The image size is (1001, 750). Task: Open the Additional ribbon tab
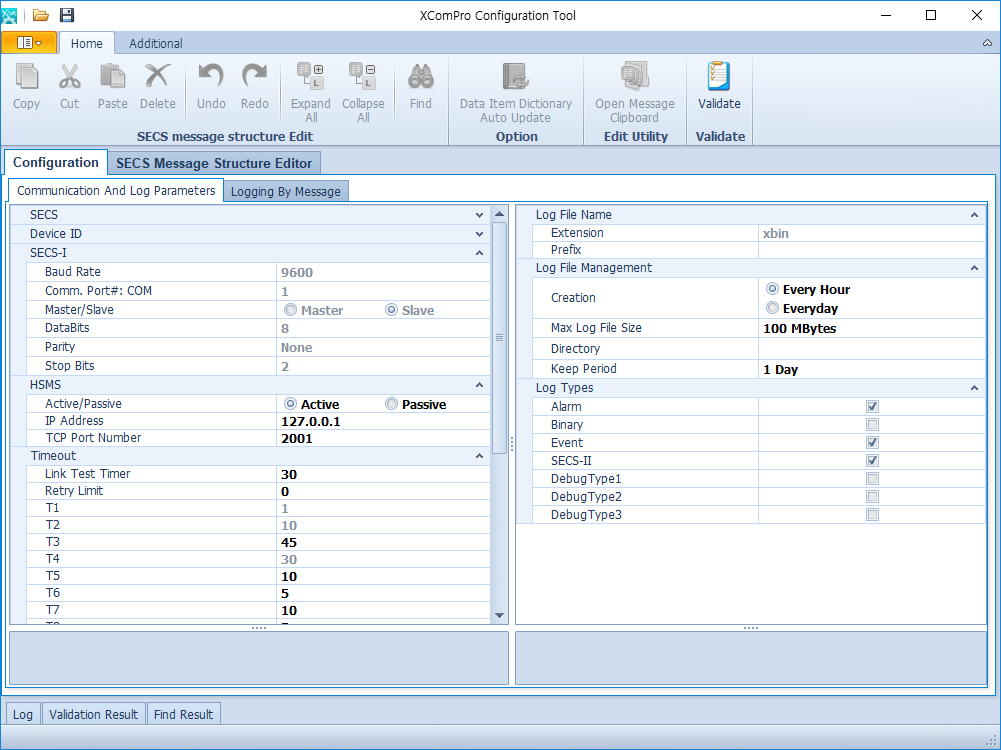156,43
